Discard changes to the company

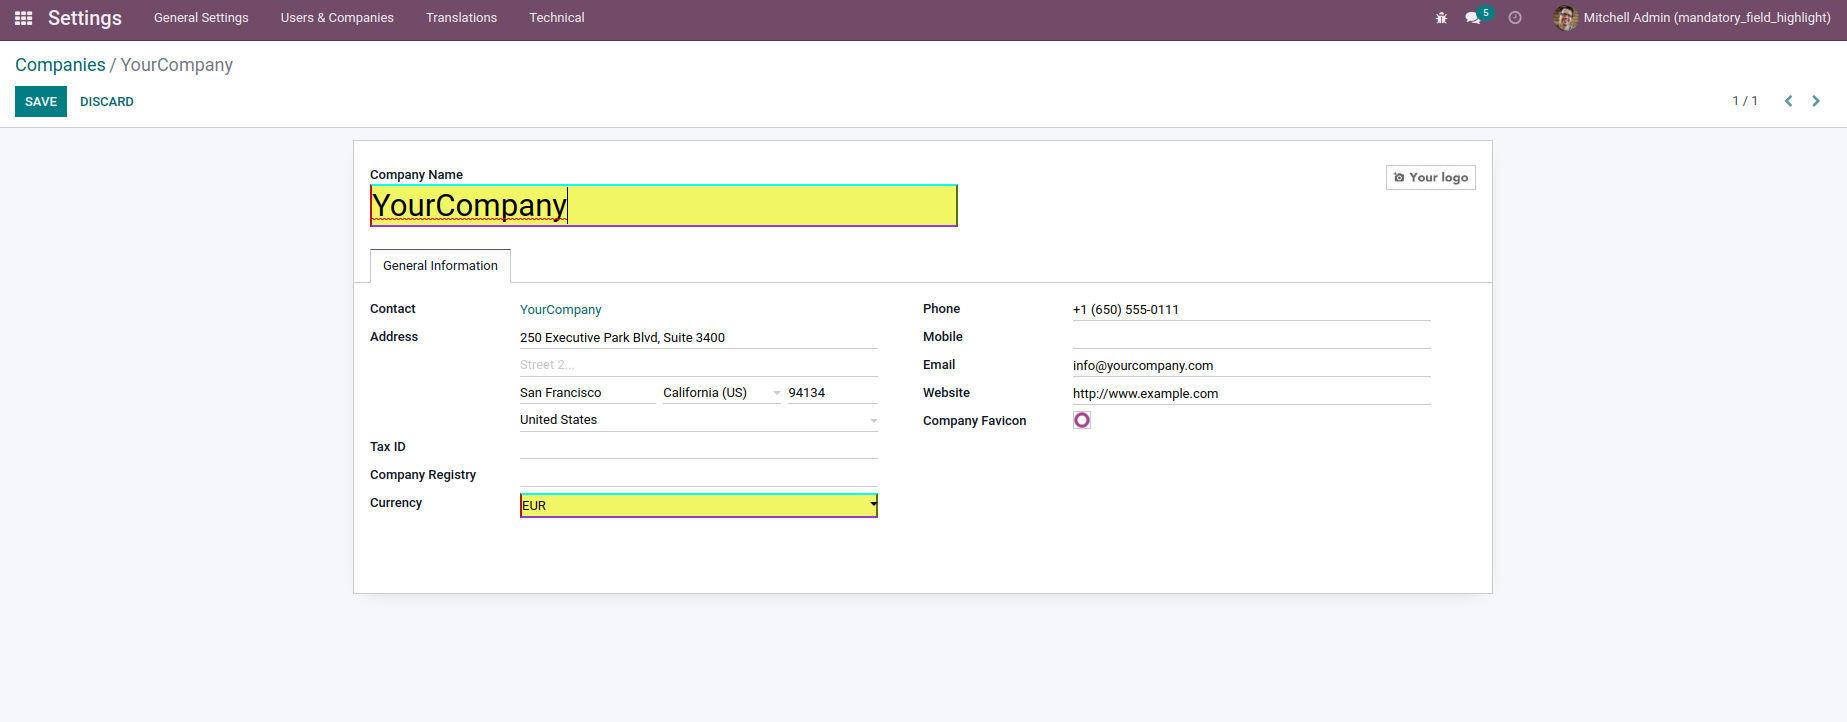(107, 102)
